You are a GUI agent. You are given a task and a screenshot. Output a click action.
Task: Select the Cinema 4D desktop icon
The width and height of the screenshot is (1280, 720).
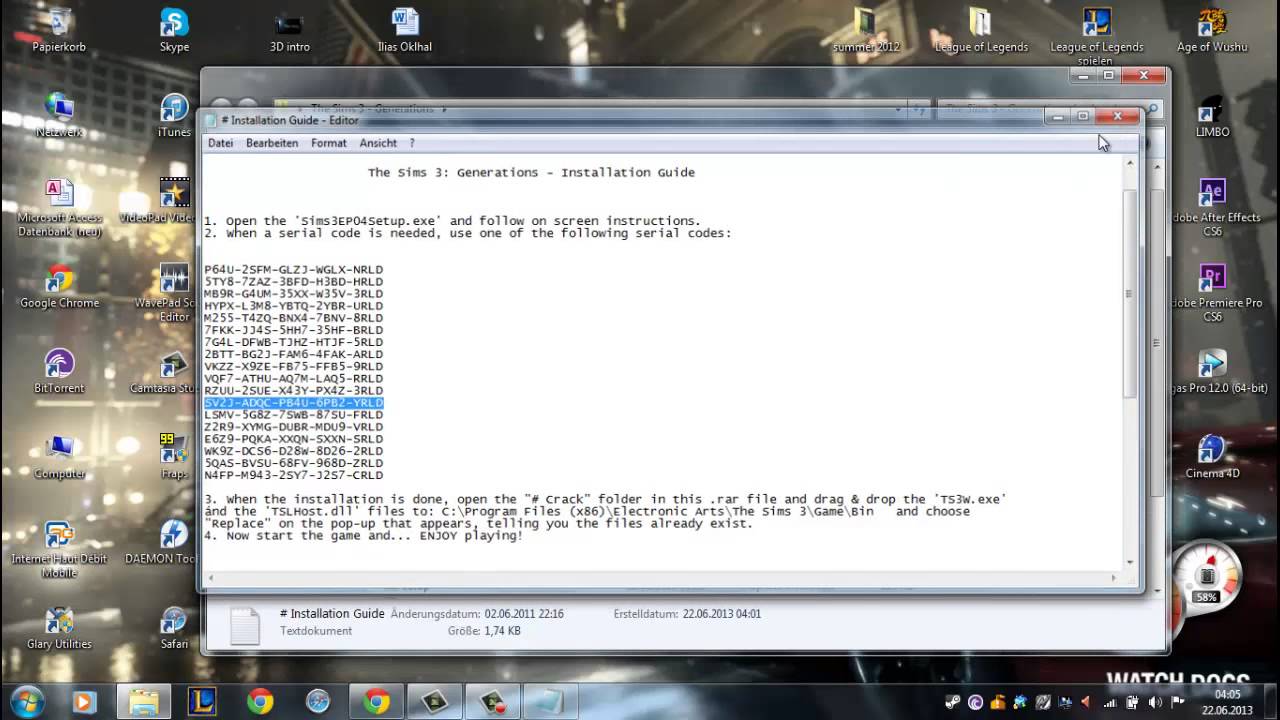click(x=1212, y=456)
